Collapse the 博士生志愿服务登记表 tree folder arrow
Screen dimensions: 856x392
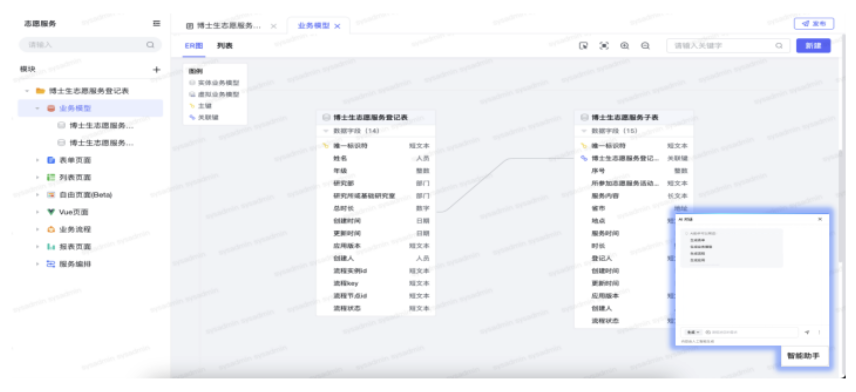click(27, 91)
